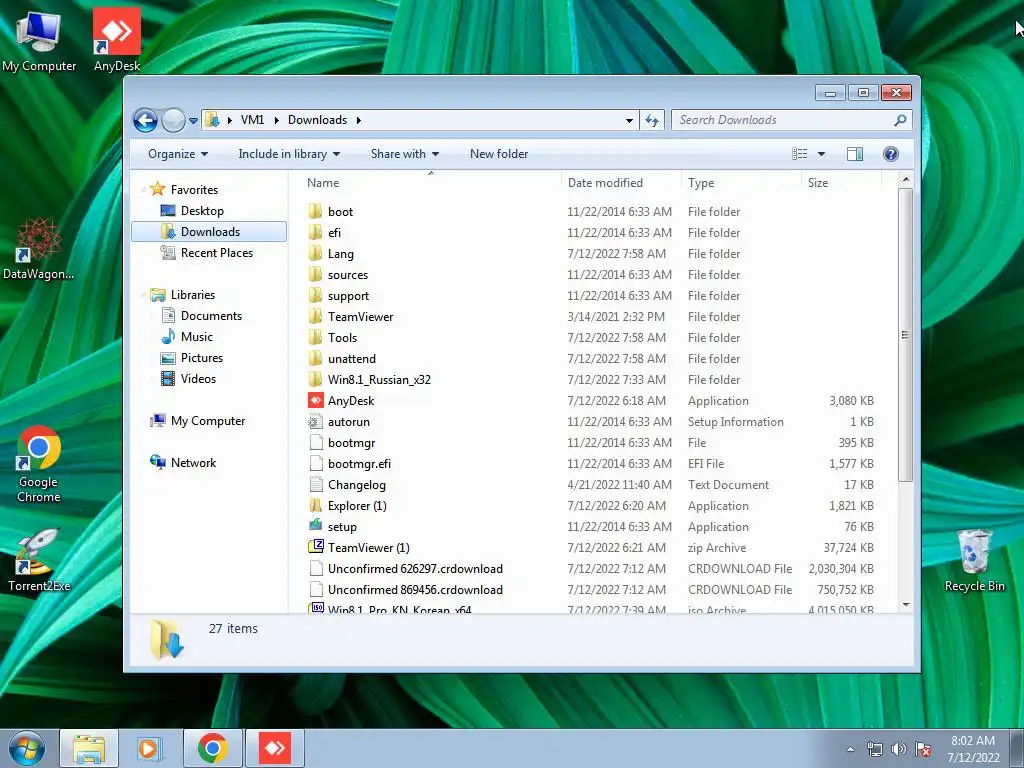Select My Computer in navigation pane
1024x768 pixels.
(x=208, y=421)
